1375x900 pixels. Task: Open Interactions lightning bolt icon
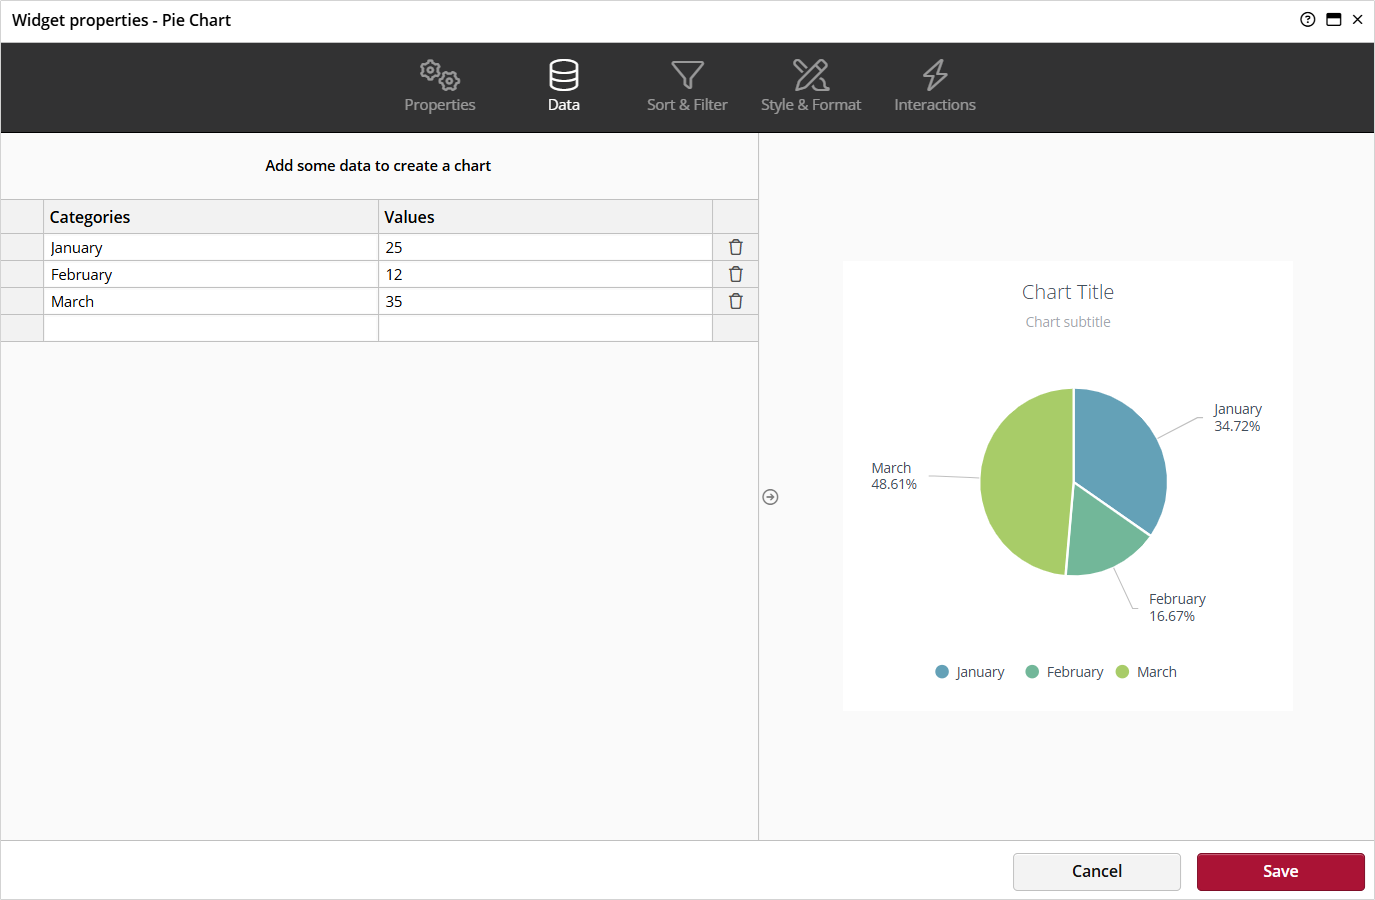tap(935, 75)
